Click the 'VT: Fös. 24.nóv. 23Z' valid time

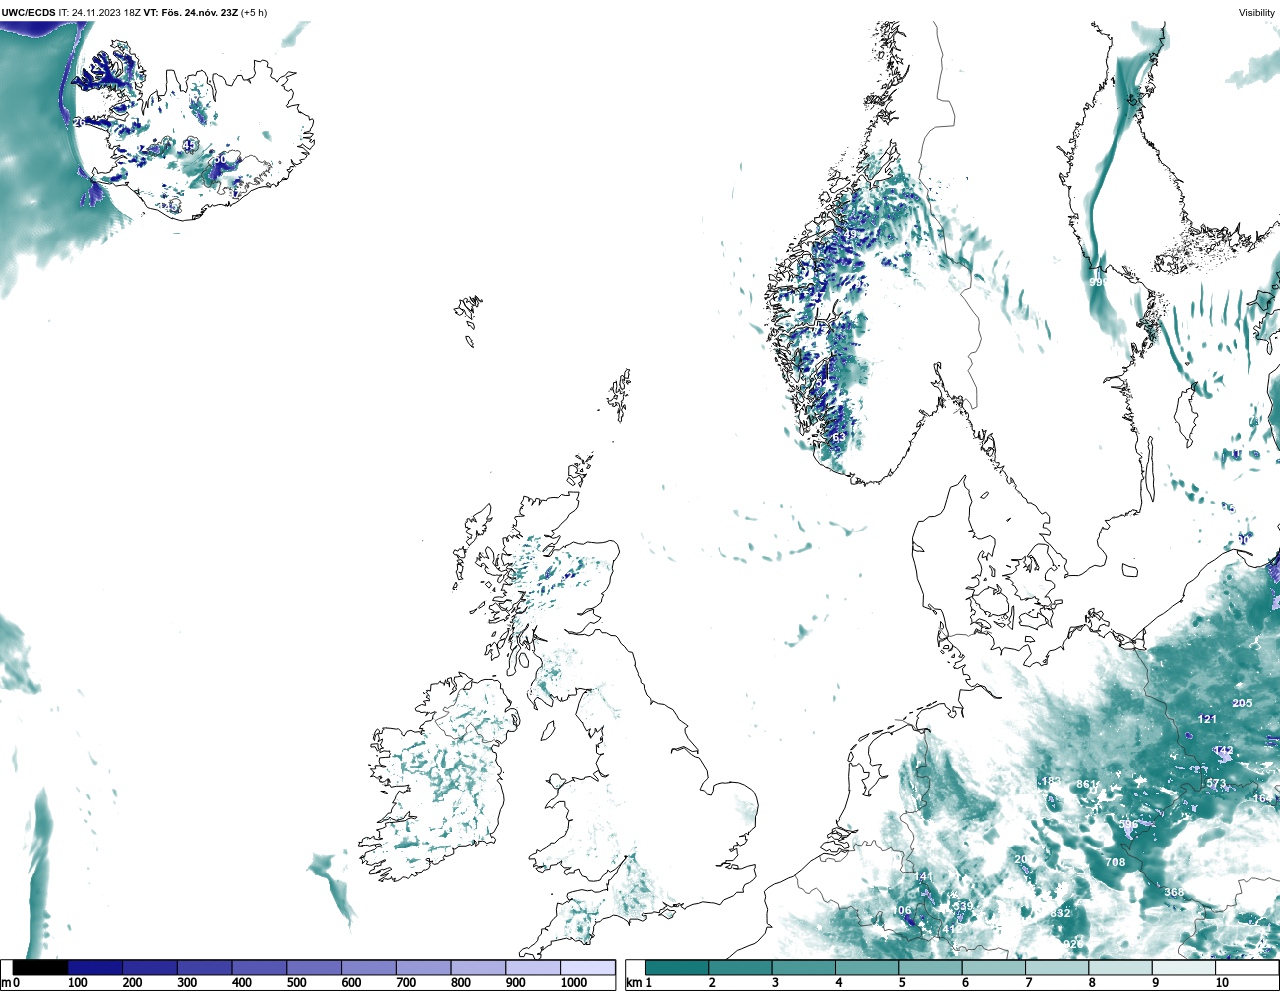(191, 13)
